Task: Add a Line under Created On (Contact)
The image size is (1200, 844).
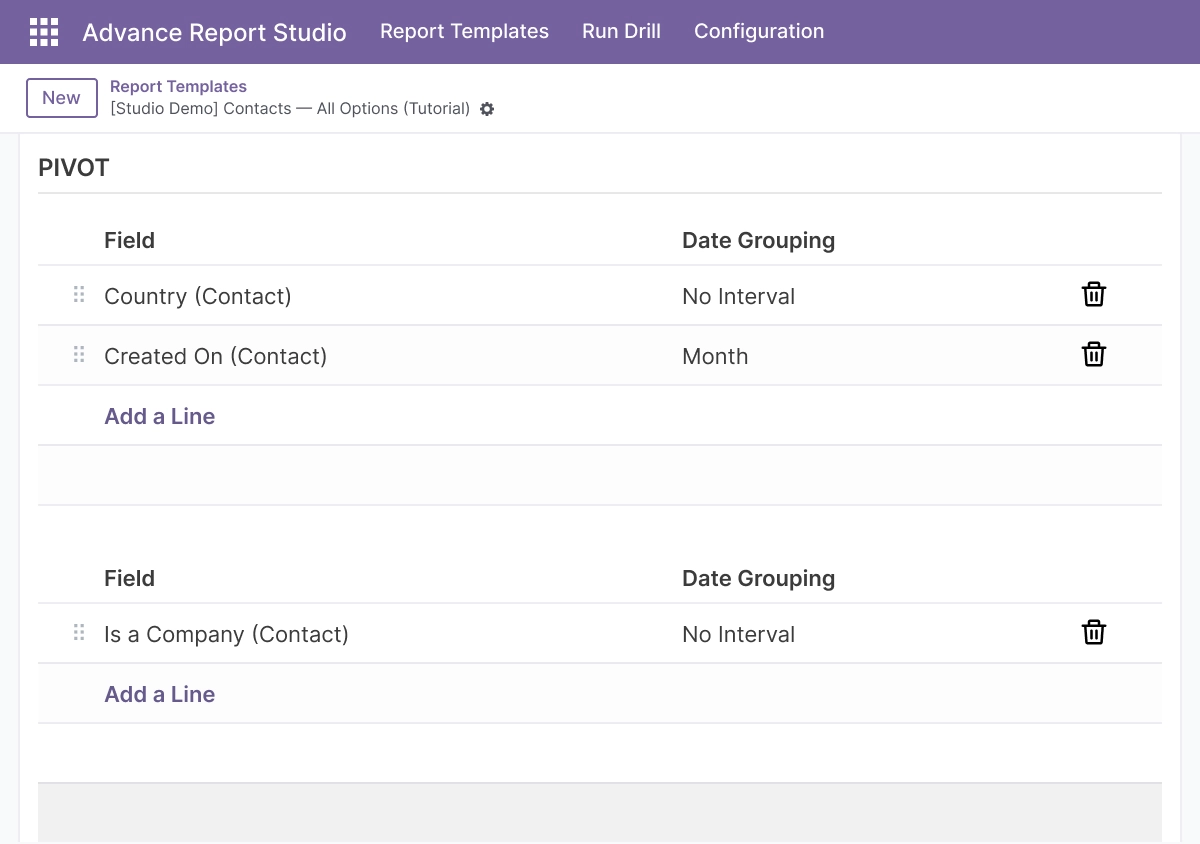Action: click(x=160, y=416)
